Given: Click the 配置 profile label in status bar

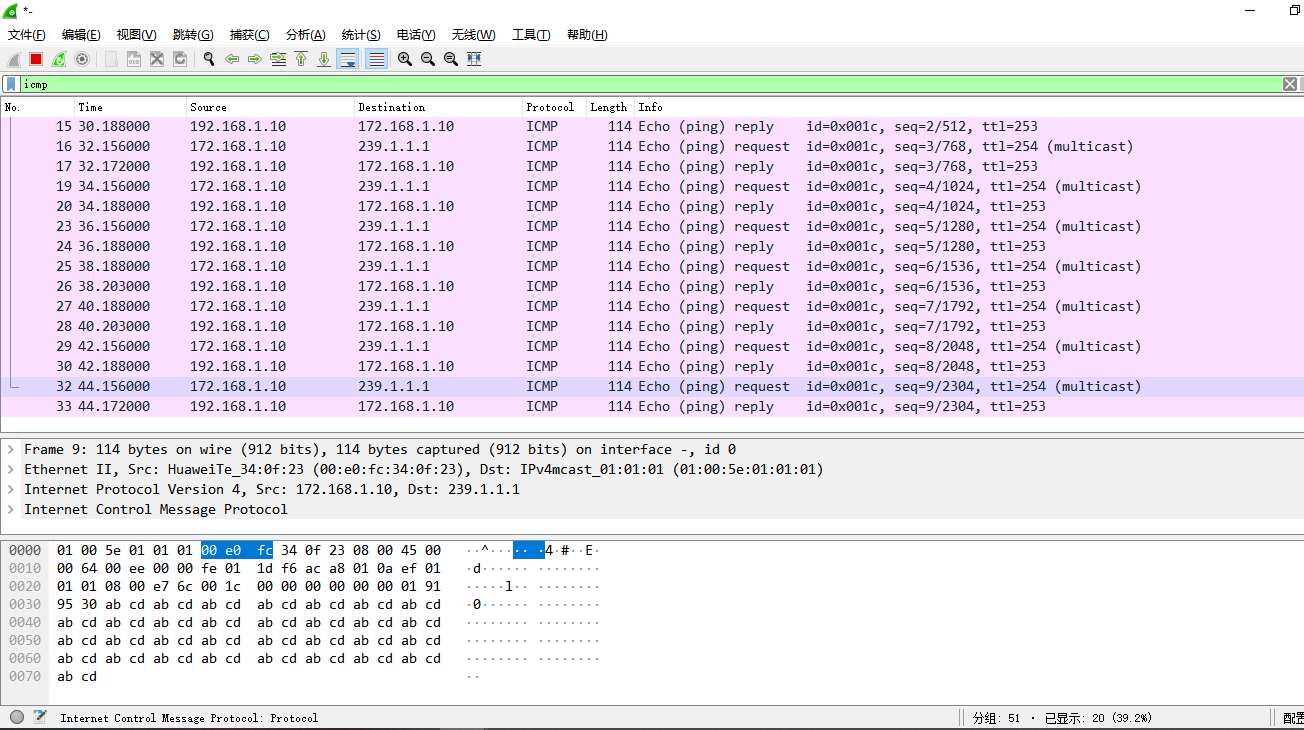Looking at the screenshot, I should click(1293, 718).
